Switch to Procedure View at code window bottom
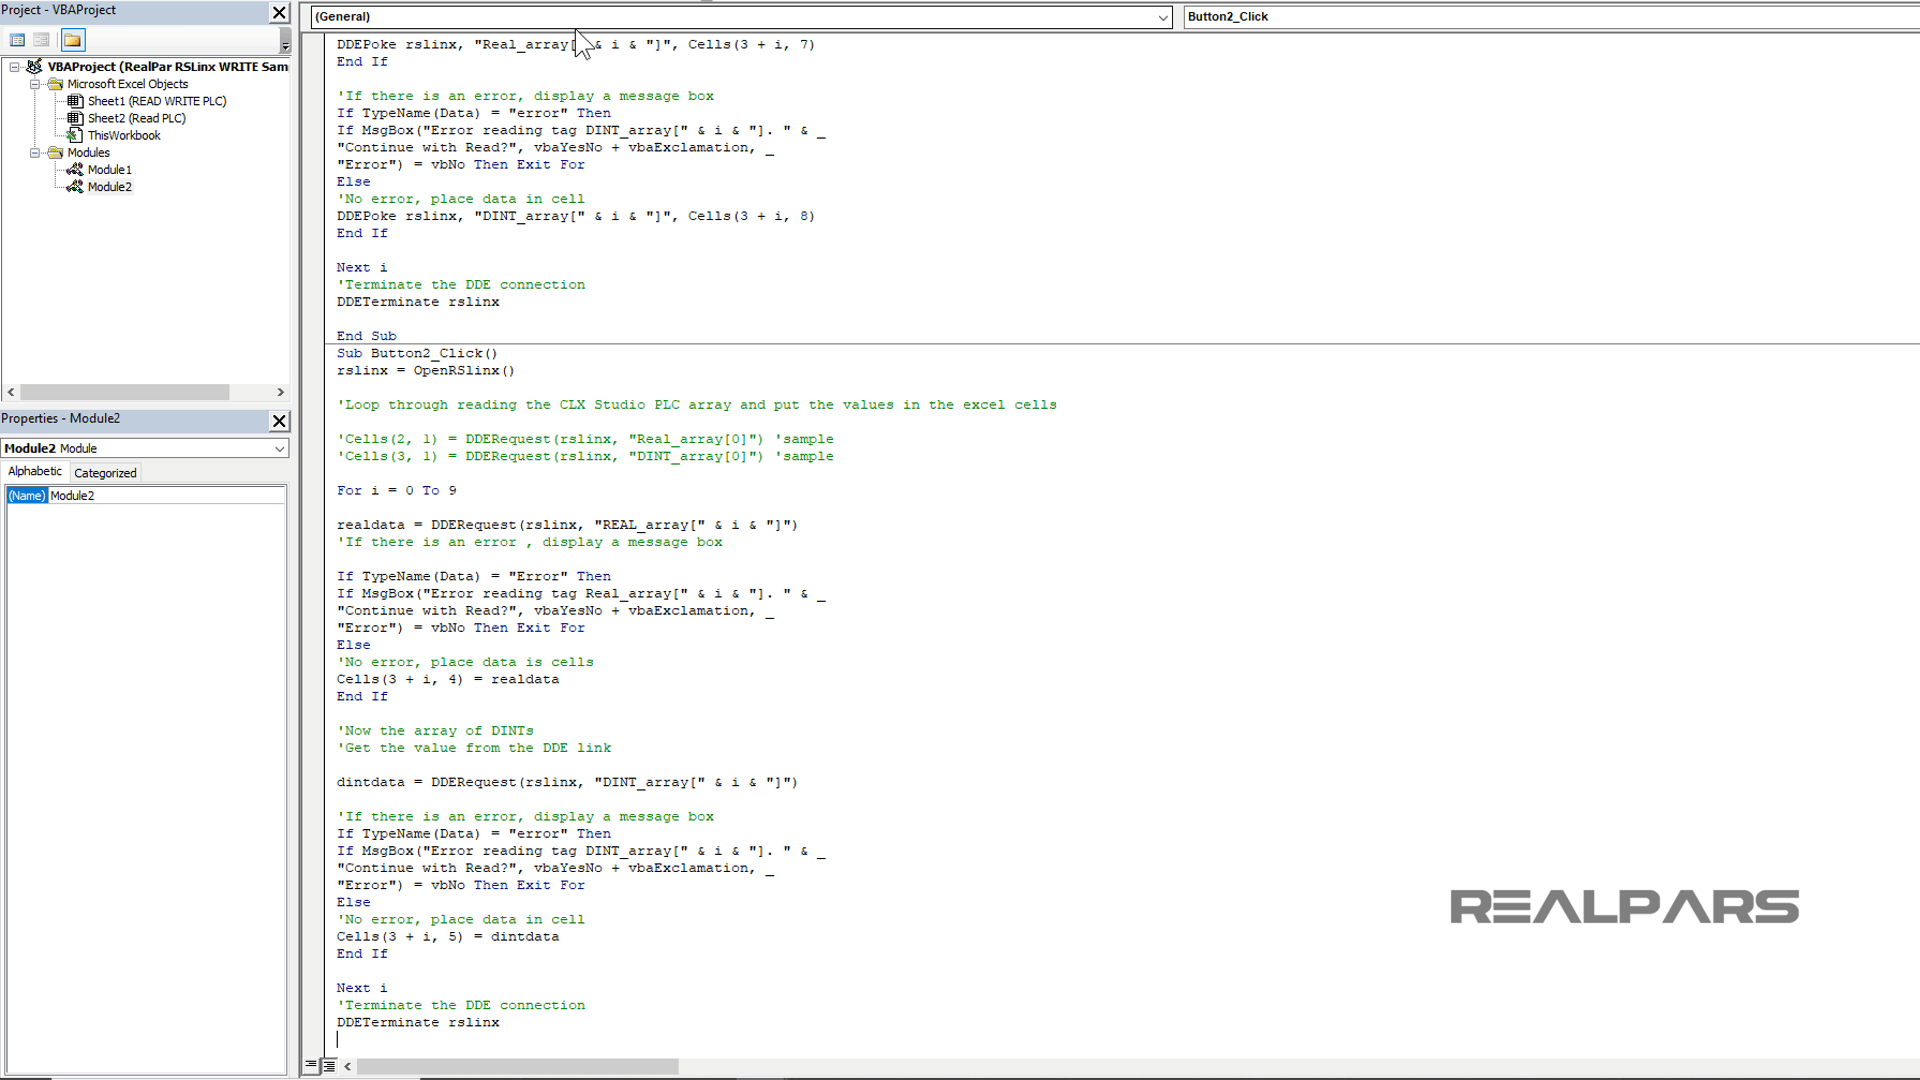Screen dimensions: 1920x1080 [311, 1066]
